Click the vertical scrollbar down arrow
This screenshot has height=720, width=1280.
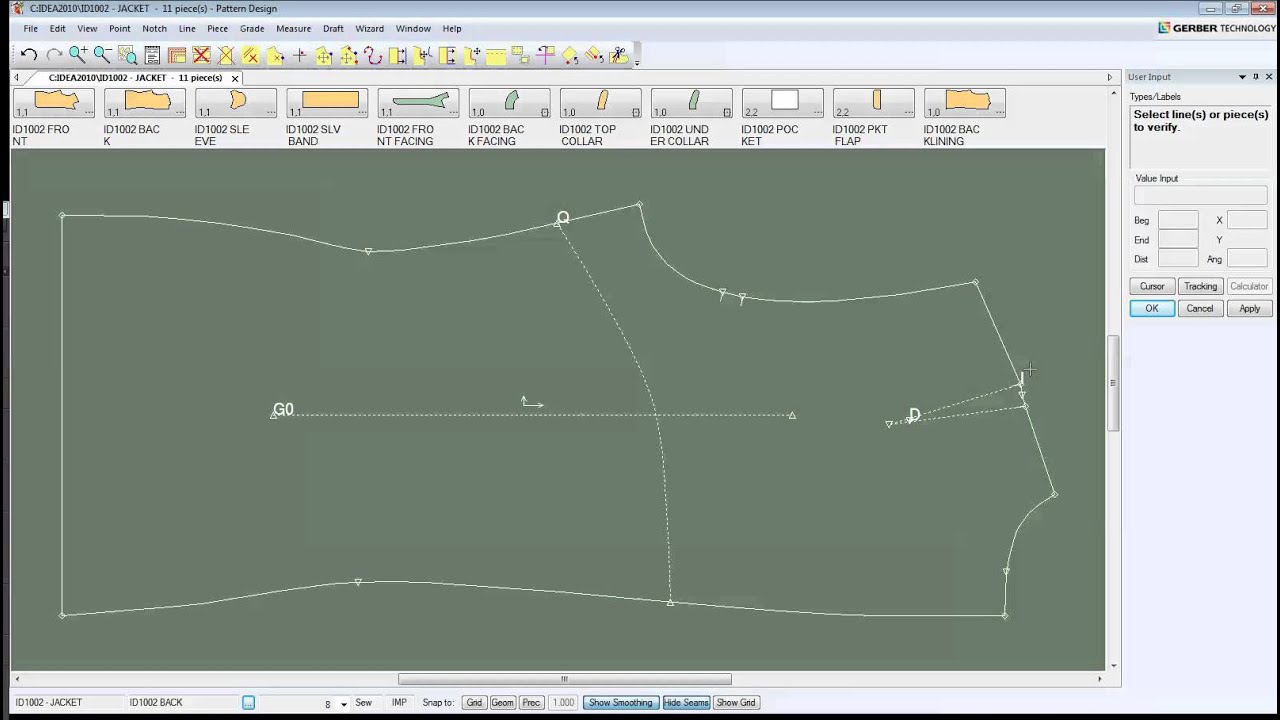[1114, 665]
